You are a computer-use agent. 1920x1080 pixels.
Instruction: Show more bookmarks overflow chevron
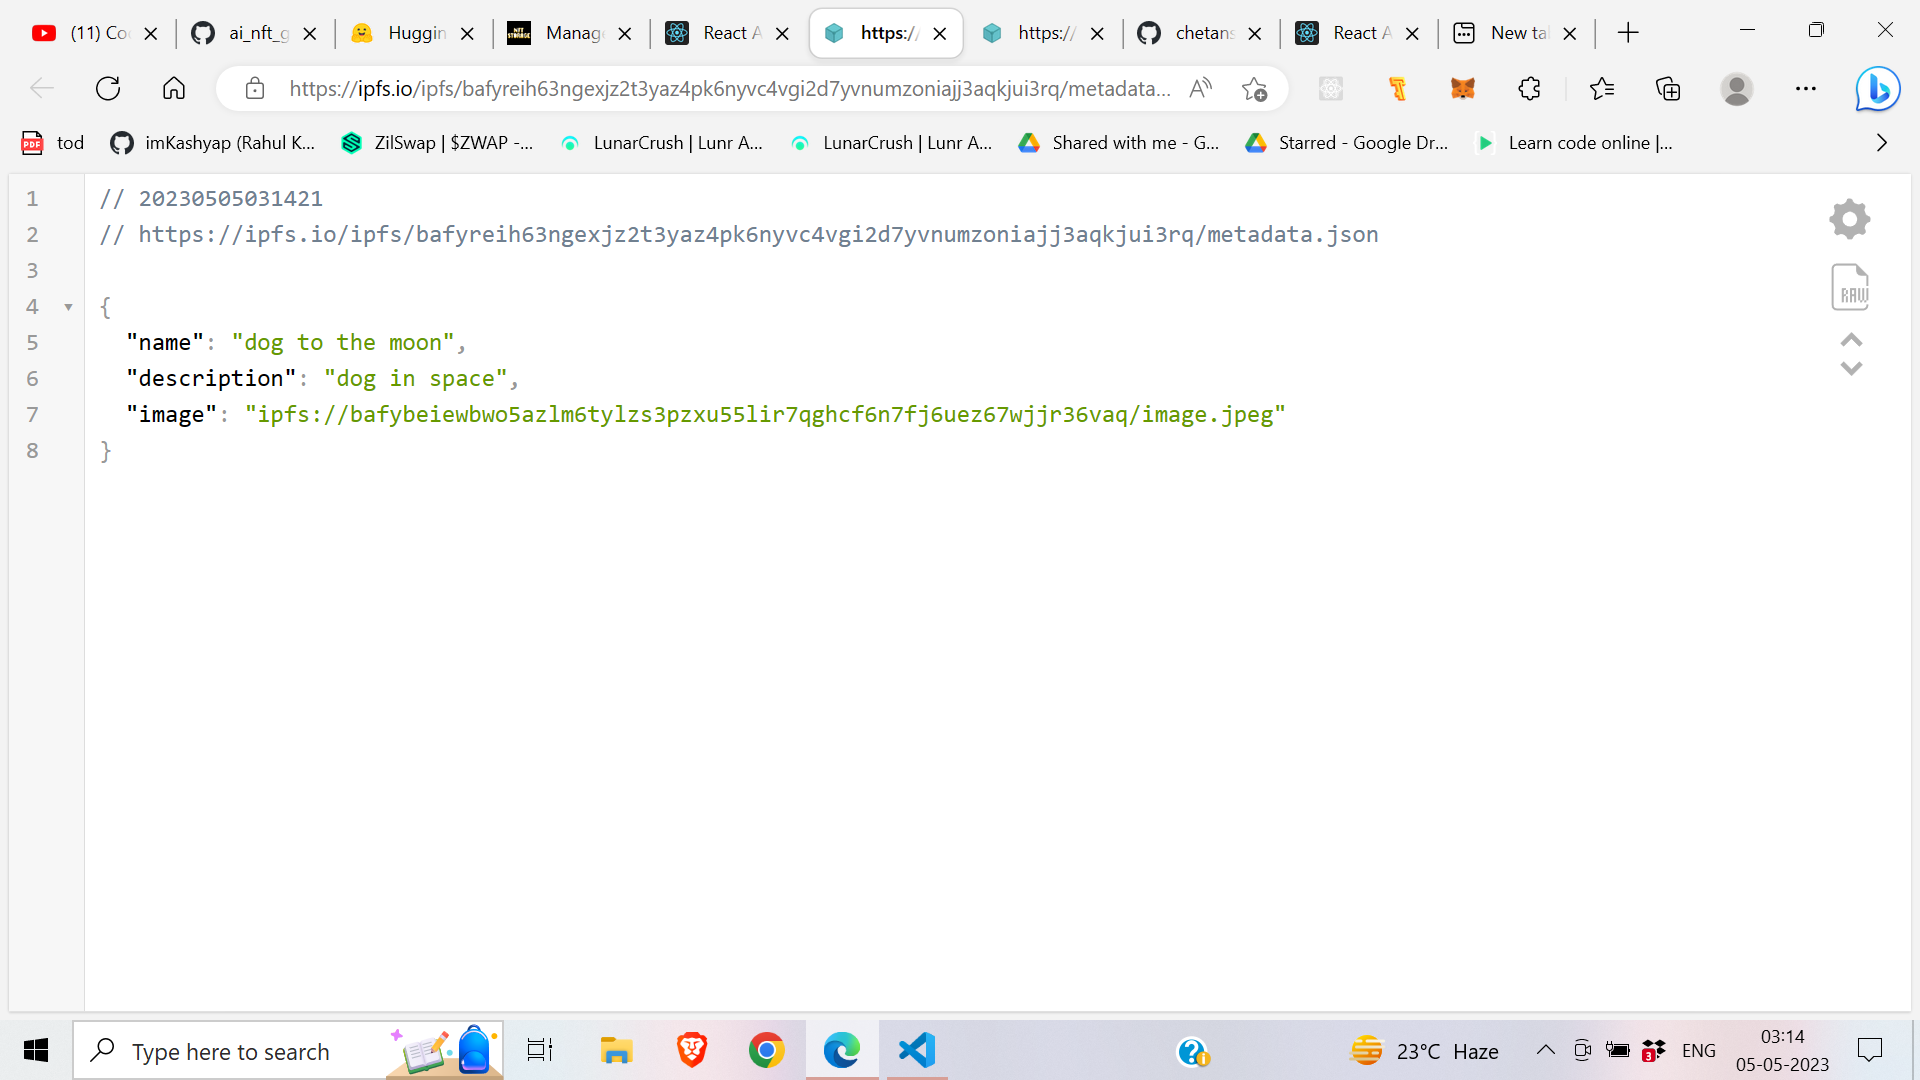click(x=1881, y=143)
